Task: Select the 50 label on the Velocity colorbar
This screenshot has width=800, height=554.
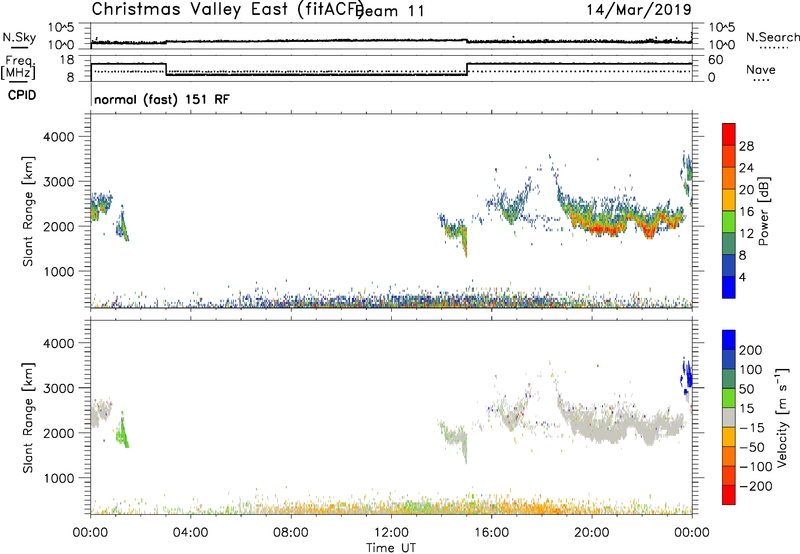Action: click(746, 389)
